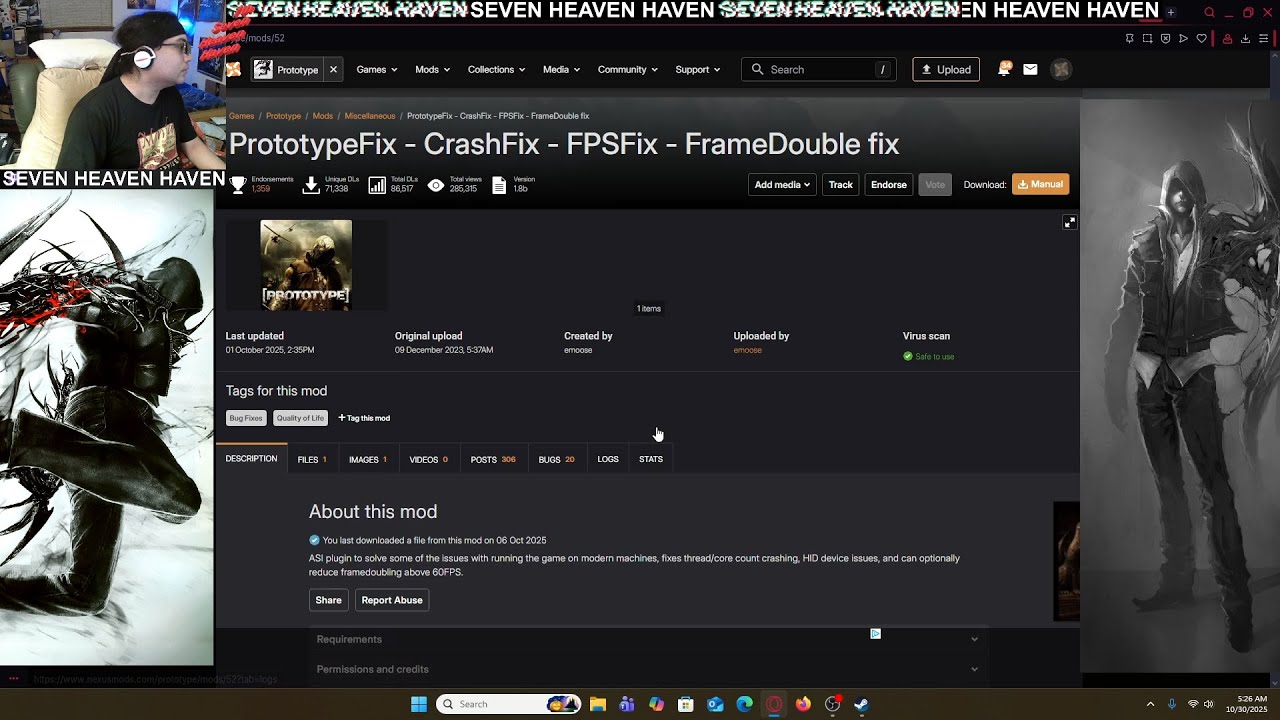The width and height of the screenshot is (1280, 720).
Task: Click the emoose uploader link
Action: tap(747, 350)
